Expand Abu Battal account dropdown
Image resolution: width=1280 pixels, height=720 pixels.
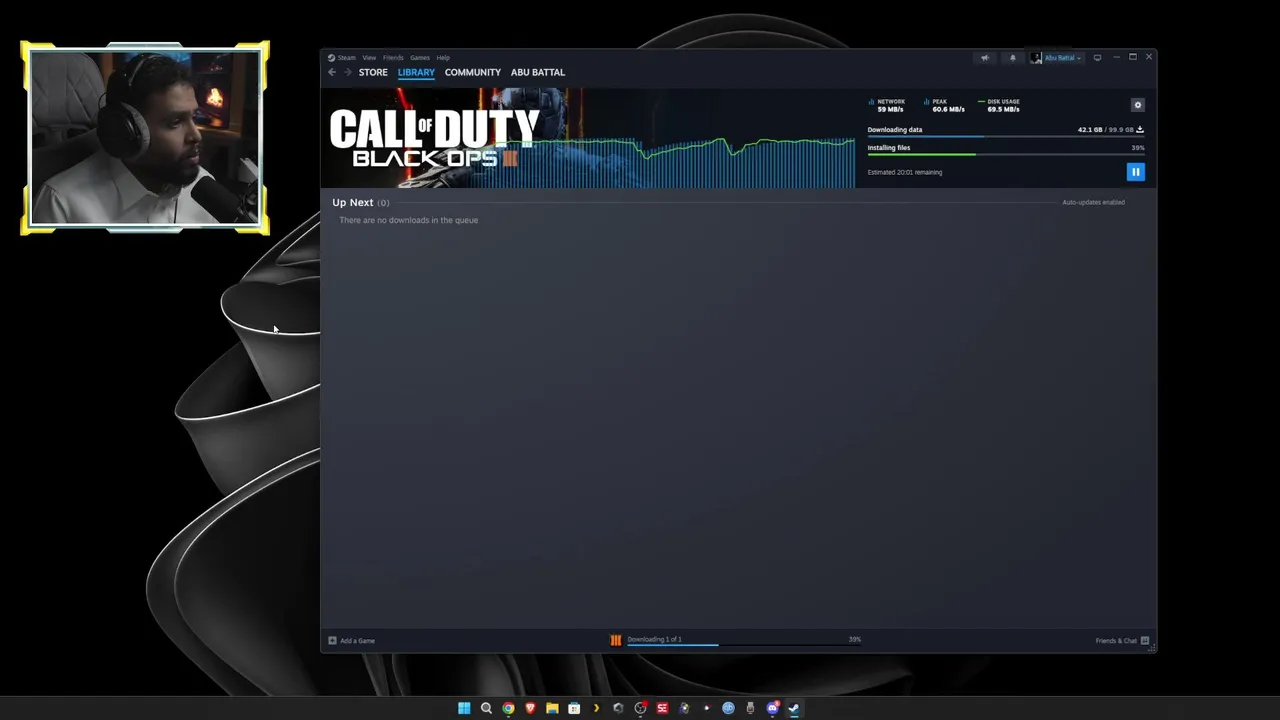coord(1063,58)
